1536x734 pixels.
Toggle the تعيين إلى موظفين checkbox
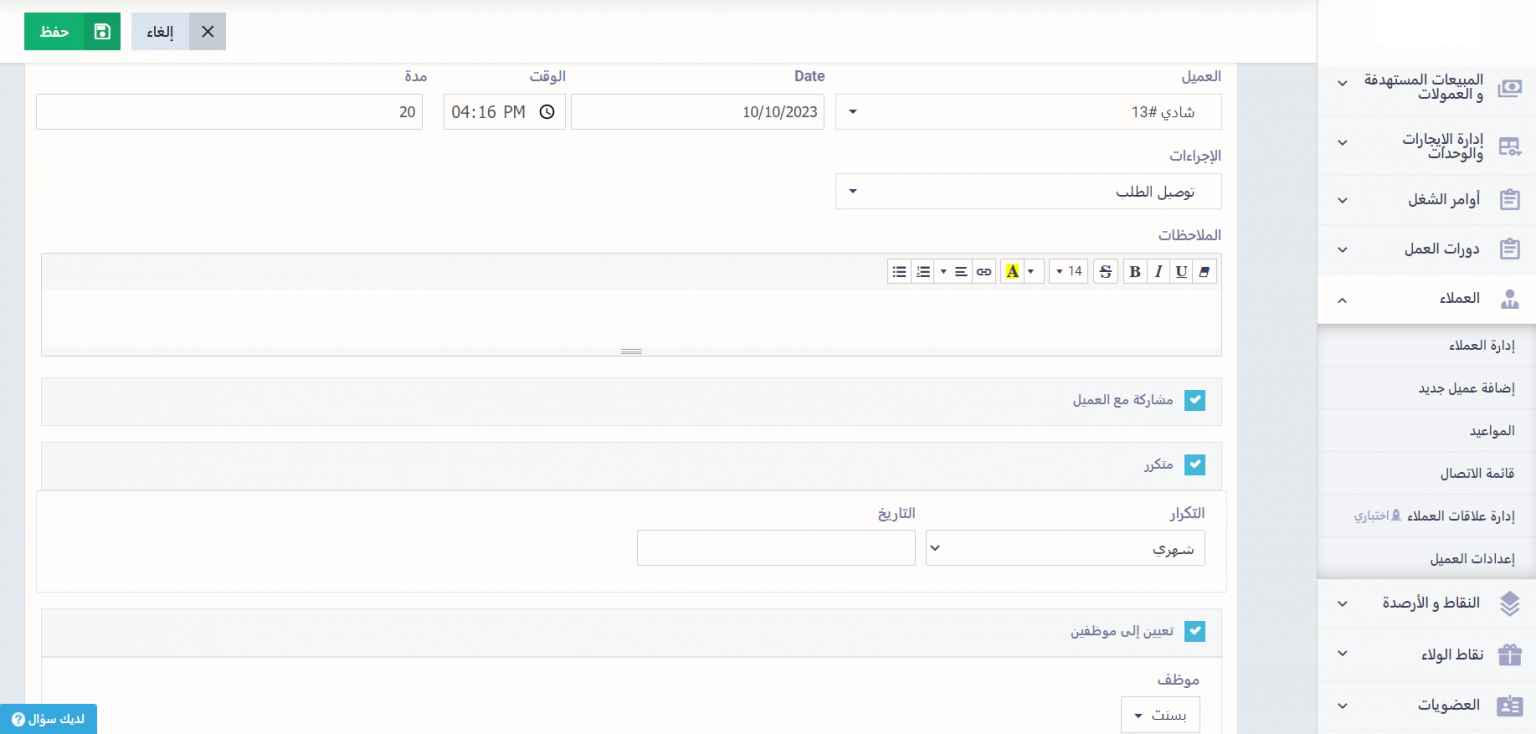pos(1194,631)
